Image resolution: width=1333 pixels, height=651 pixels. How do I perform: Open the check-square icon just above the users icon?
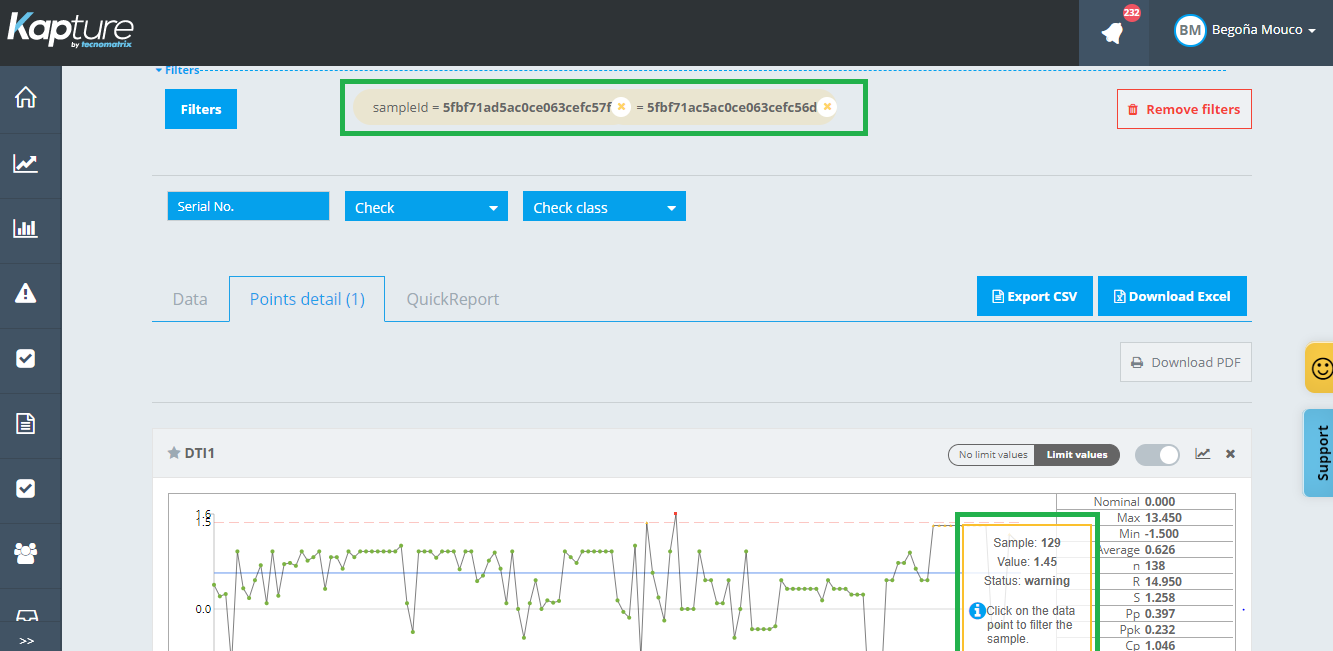click(26, 488)
